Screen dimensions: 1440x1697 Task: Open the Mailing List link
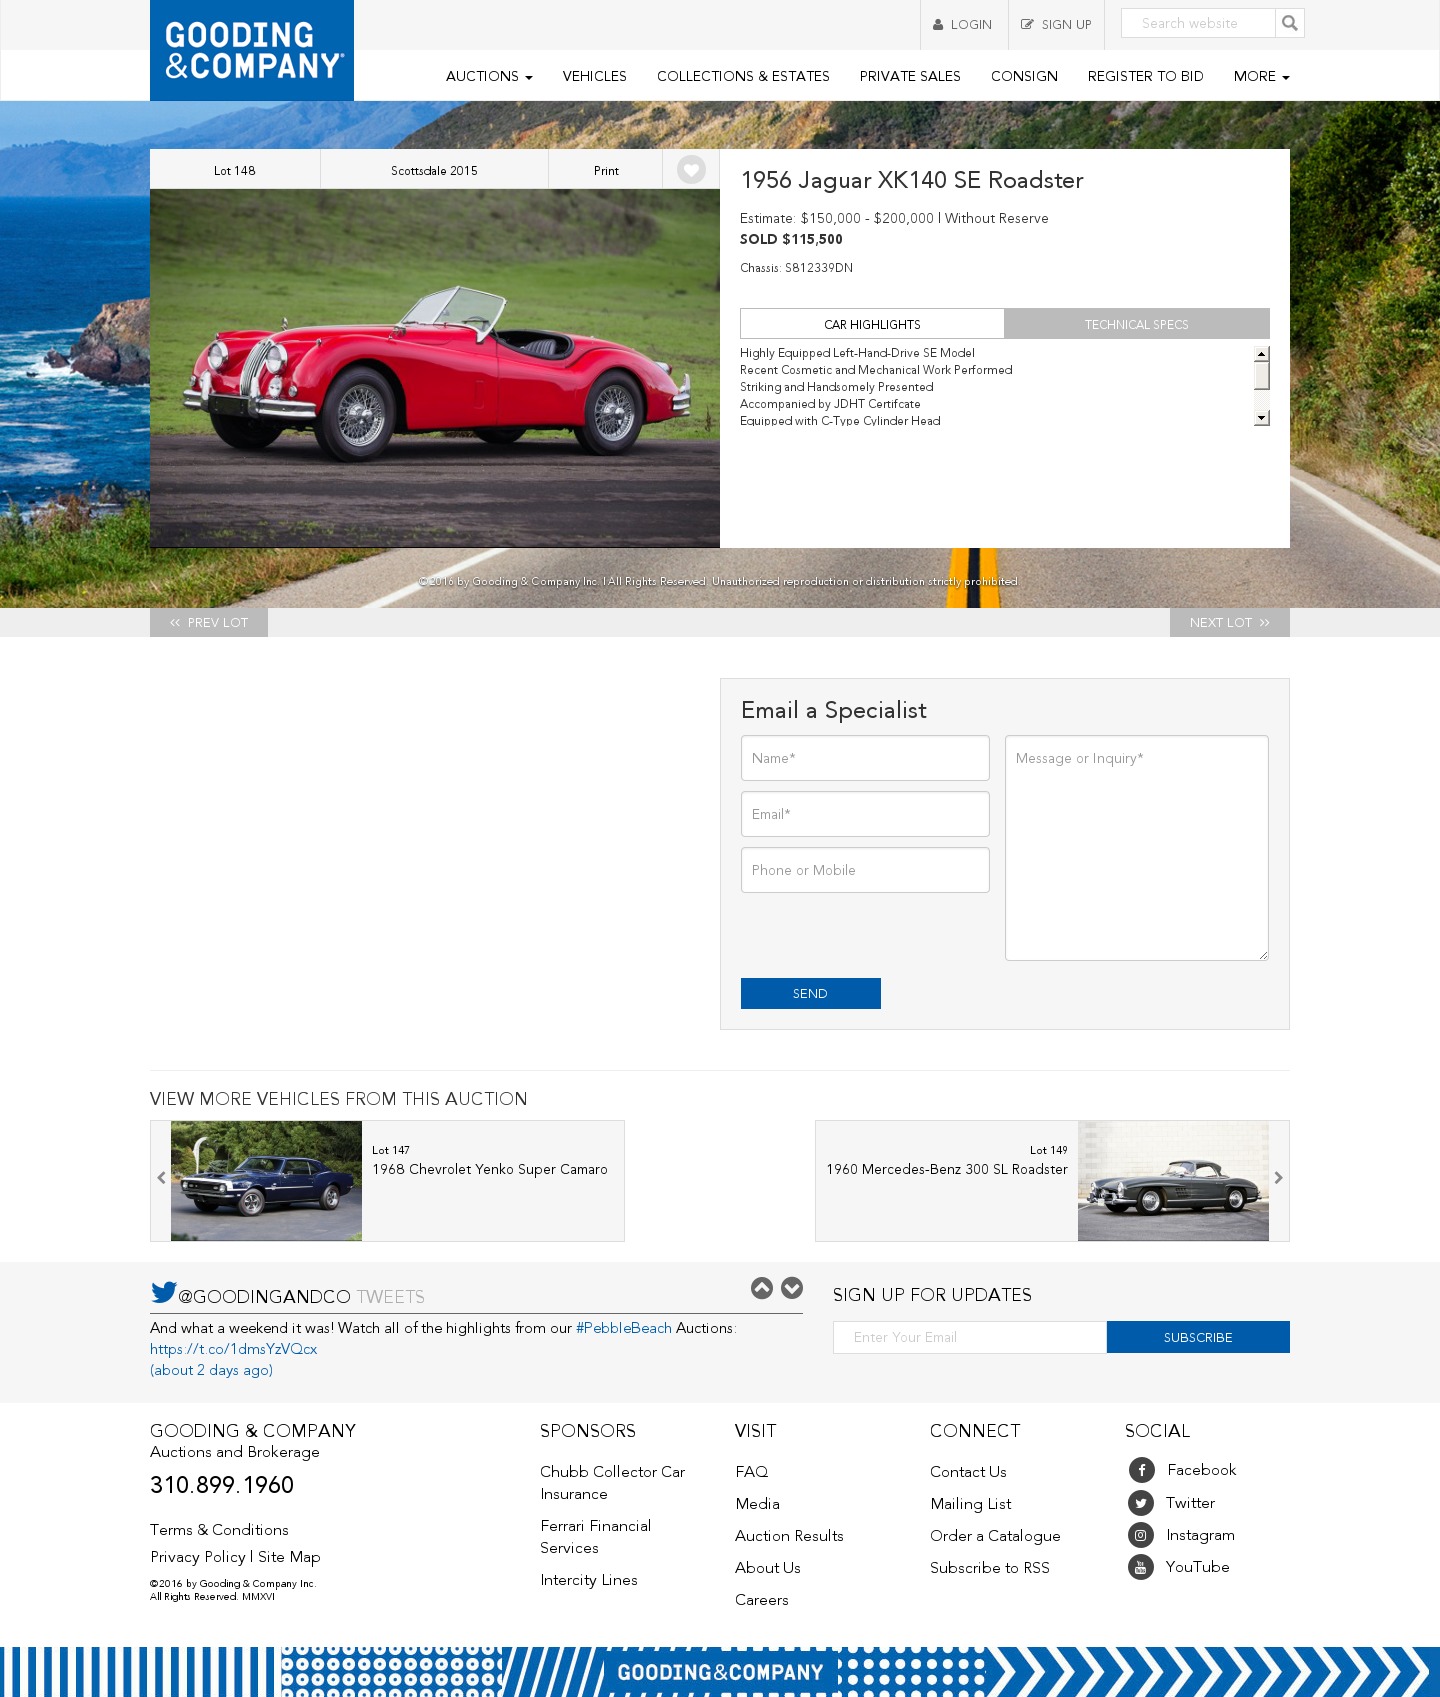[971, 1504]
